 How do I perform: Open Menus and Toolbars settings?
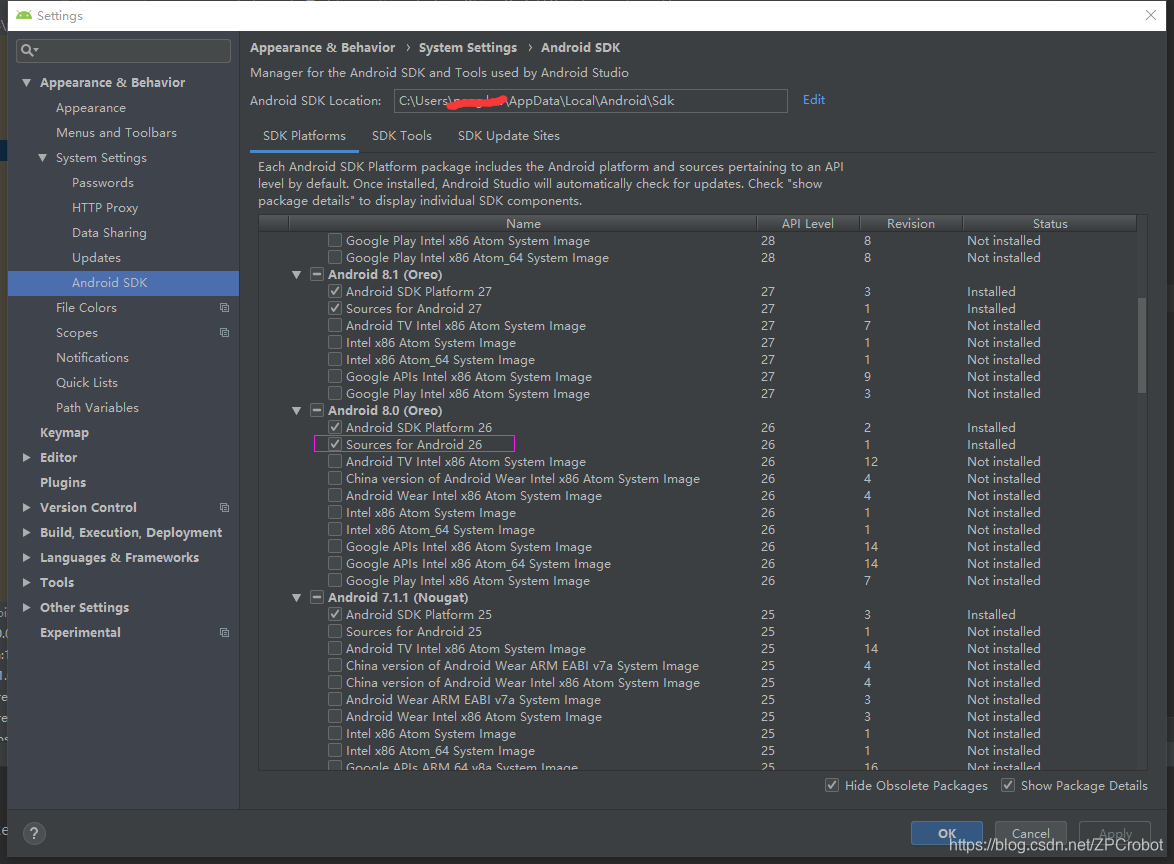point(116,133)
